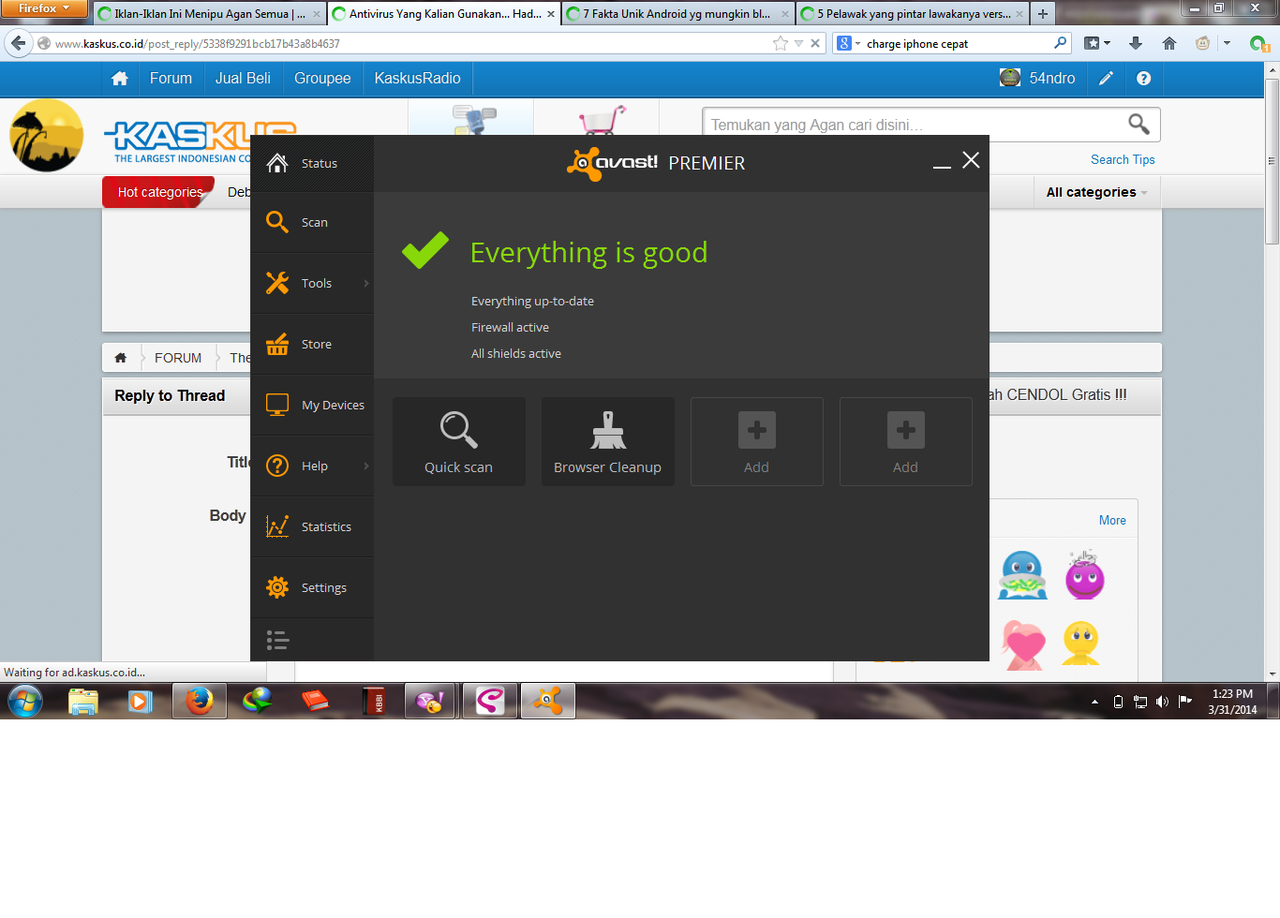Screen dimensions: 1280x918
Task: Go to FORUM in breadcrumb
Action: 178,358
